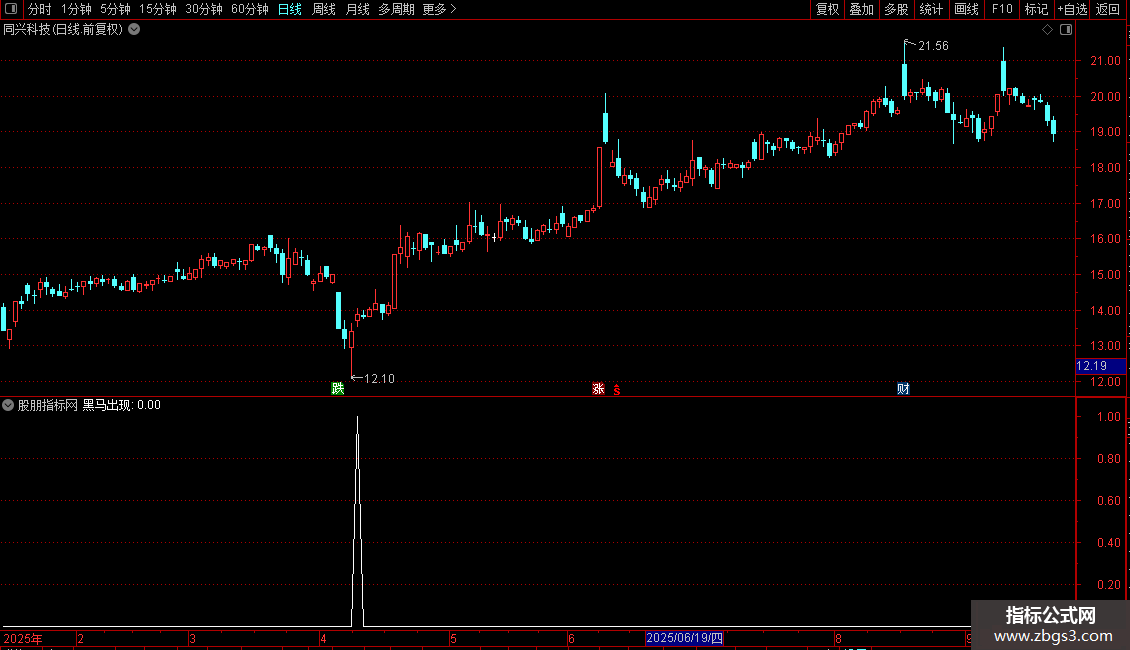Click the 黑马出现: 0.00 indicator value

click(122, 405)
